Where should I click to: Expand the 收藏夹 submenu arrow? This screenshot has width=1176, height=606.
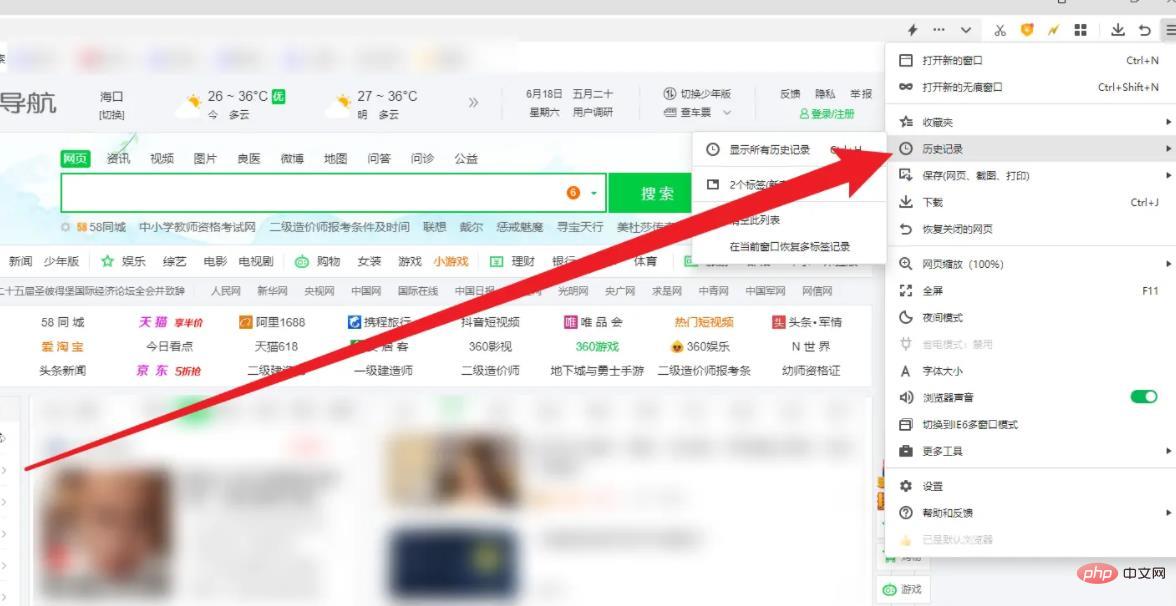pyautogui.click(x=1168, y=122)
